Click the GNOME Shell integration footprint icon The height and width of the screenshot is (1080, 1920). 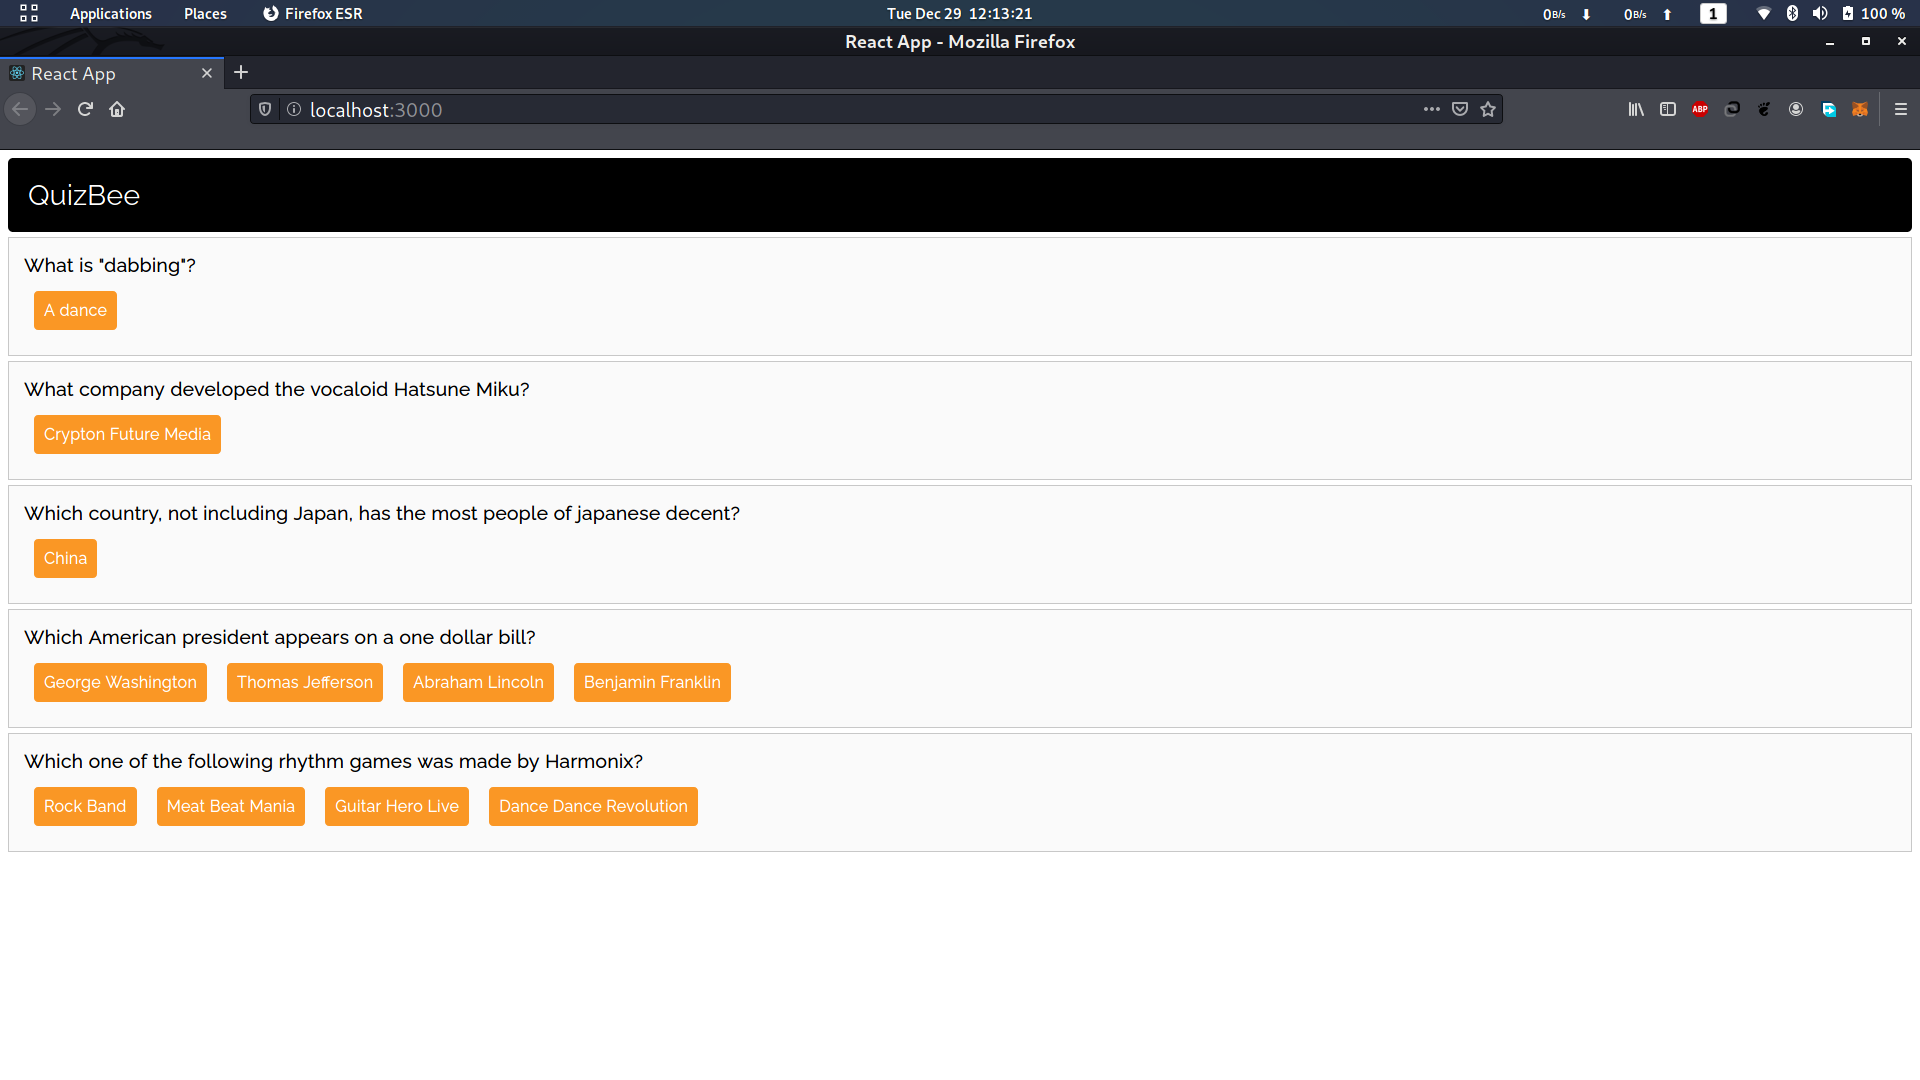coord(1764,110)
